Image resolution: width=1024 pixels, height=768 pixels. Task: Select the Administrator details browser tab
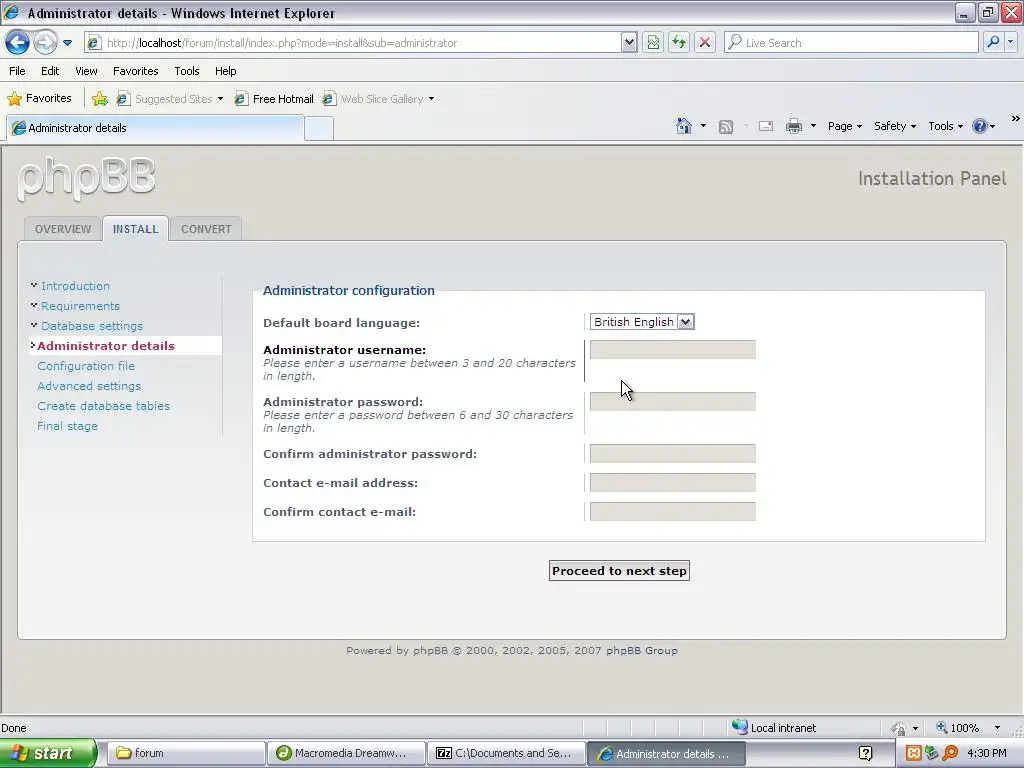click(x=155, y=128)
